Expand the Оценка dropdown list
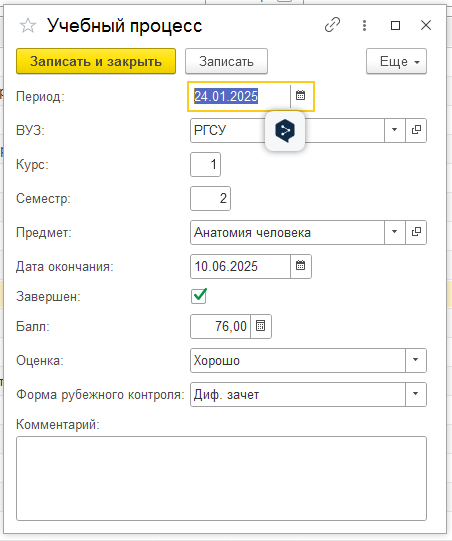Image resolution: width=452 pixels, height=541 pixels. click(416, 360)
